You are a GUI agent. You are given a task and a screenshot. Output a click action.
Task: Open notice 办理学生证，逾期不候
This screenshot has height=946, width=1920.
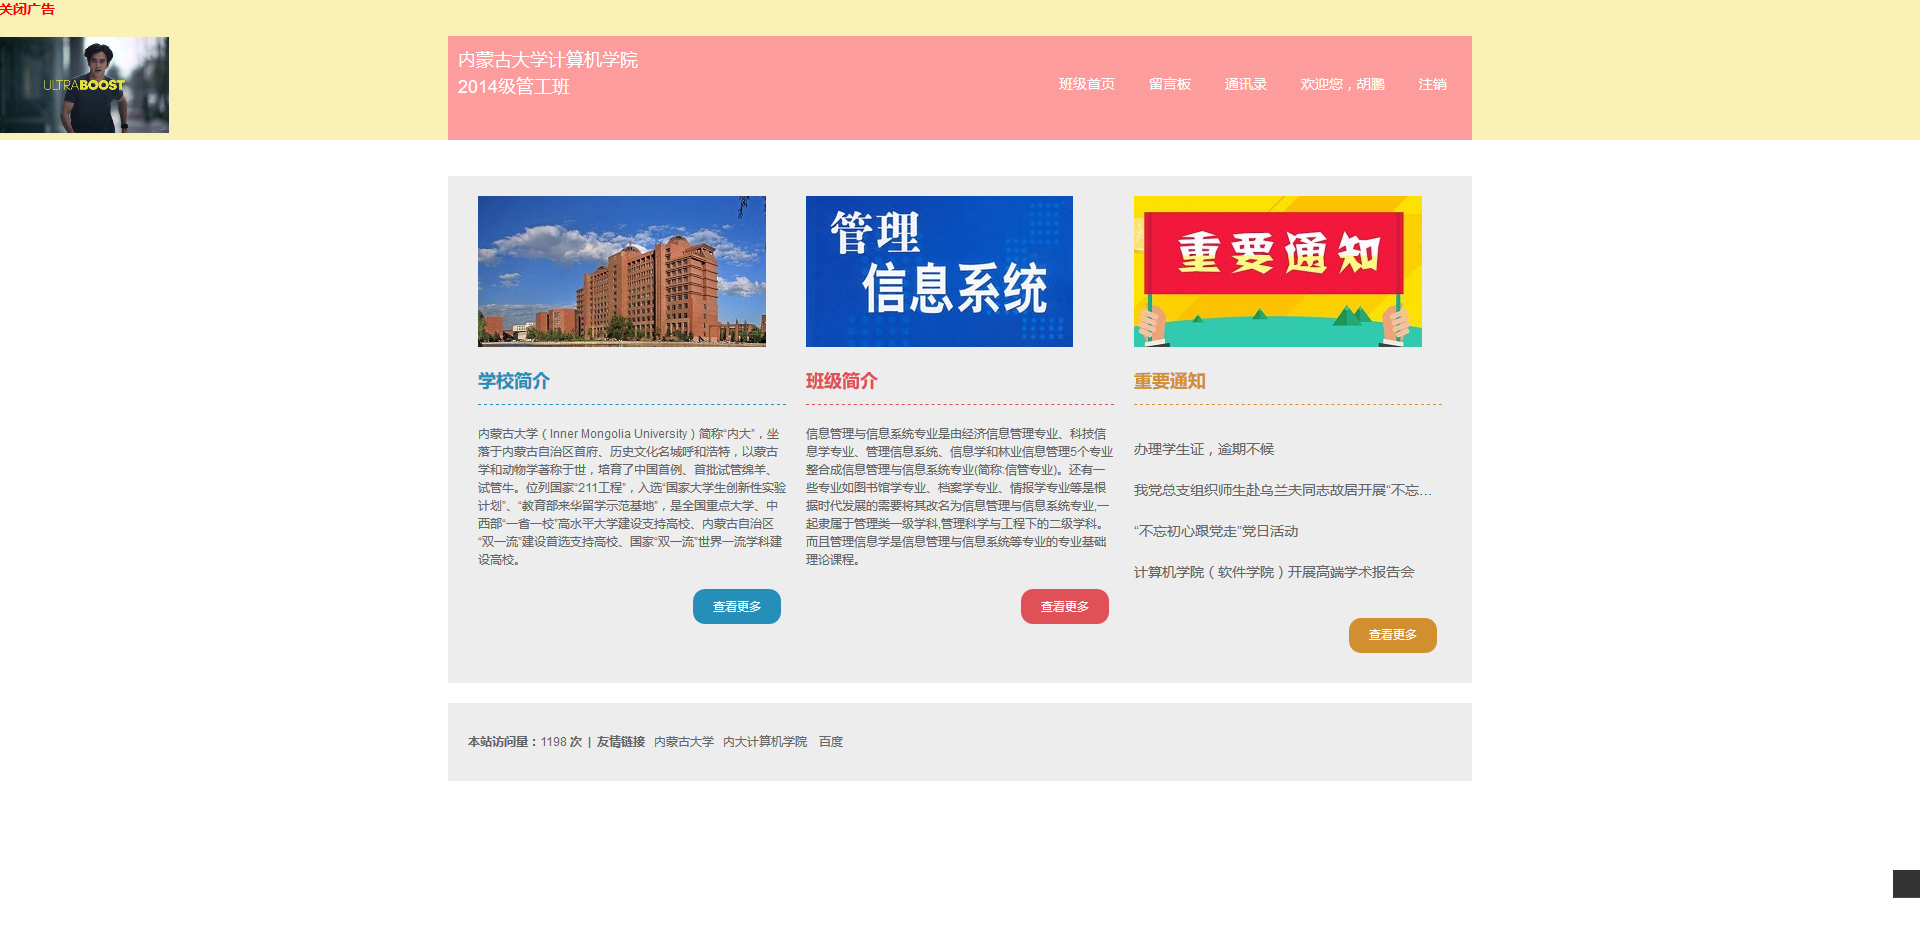1204,449
